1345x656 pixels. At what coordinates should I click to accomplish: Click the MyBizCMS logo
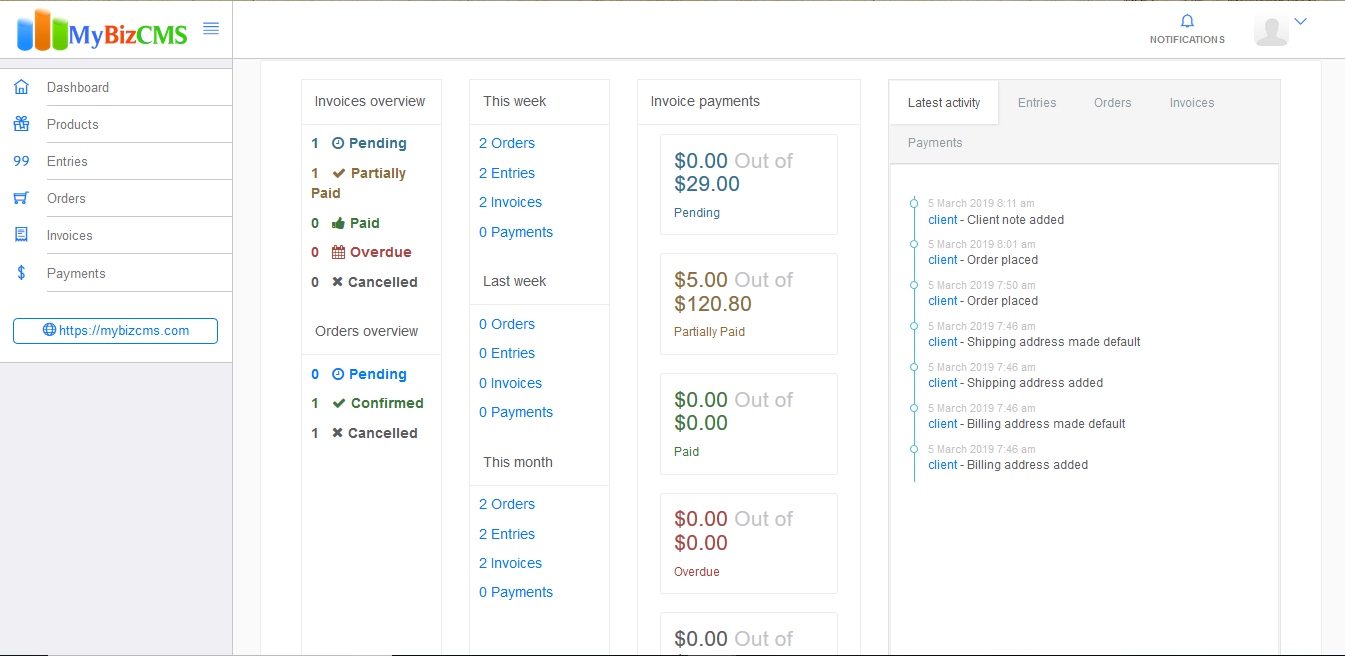click(102, 31)
